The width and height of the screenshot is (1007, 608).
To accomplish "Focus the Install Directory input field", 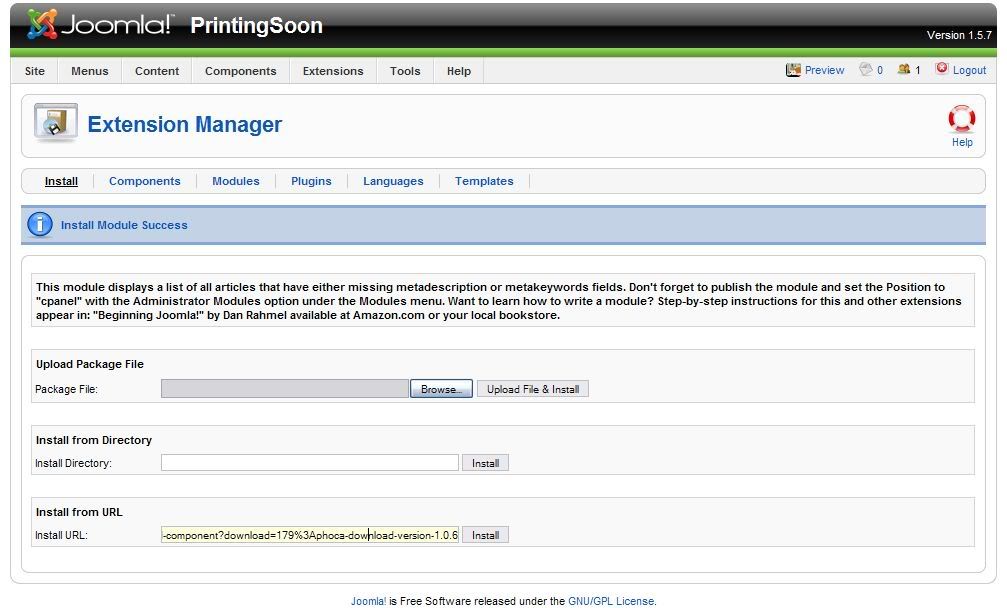I will click(x=310, y=462).
